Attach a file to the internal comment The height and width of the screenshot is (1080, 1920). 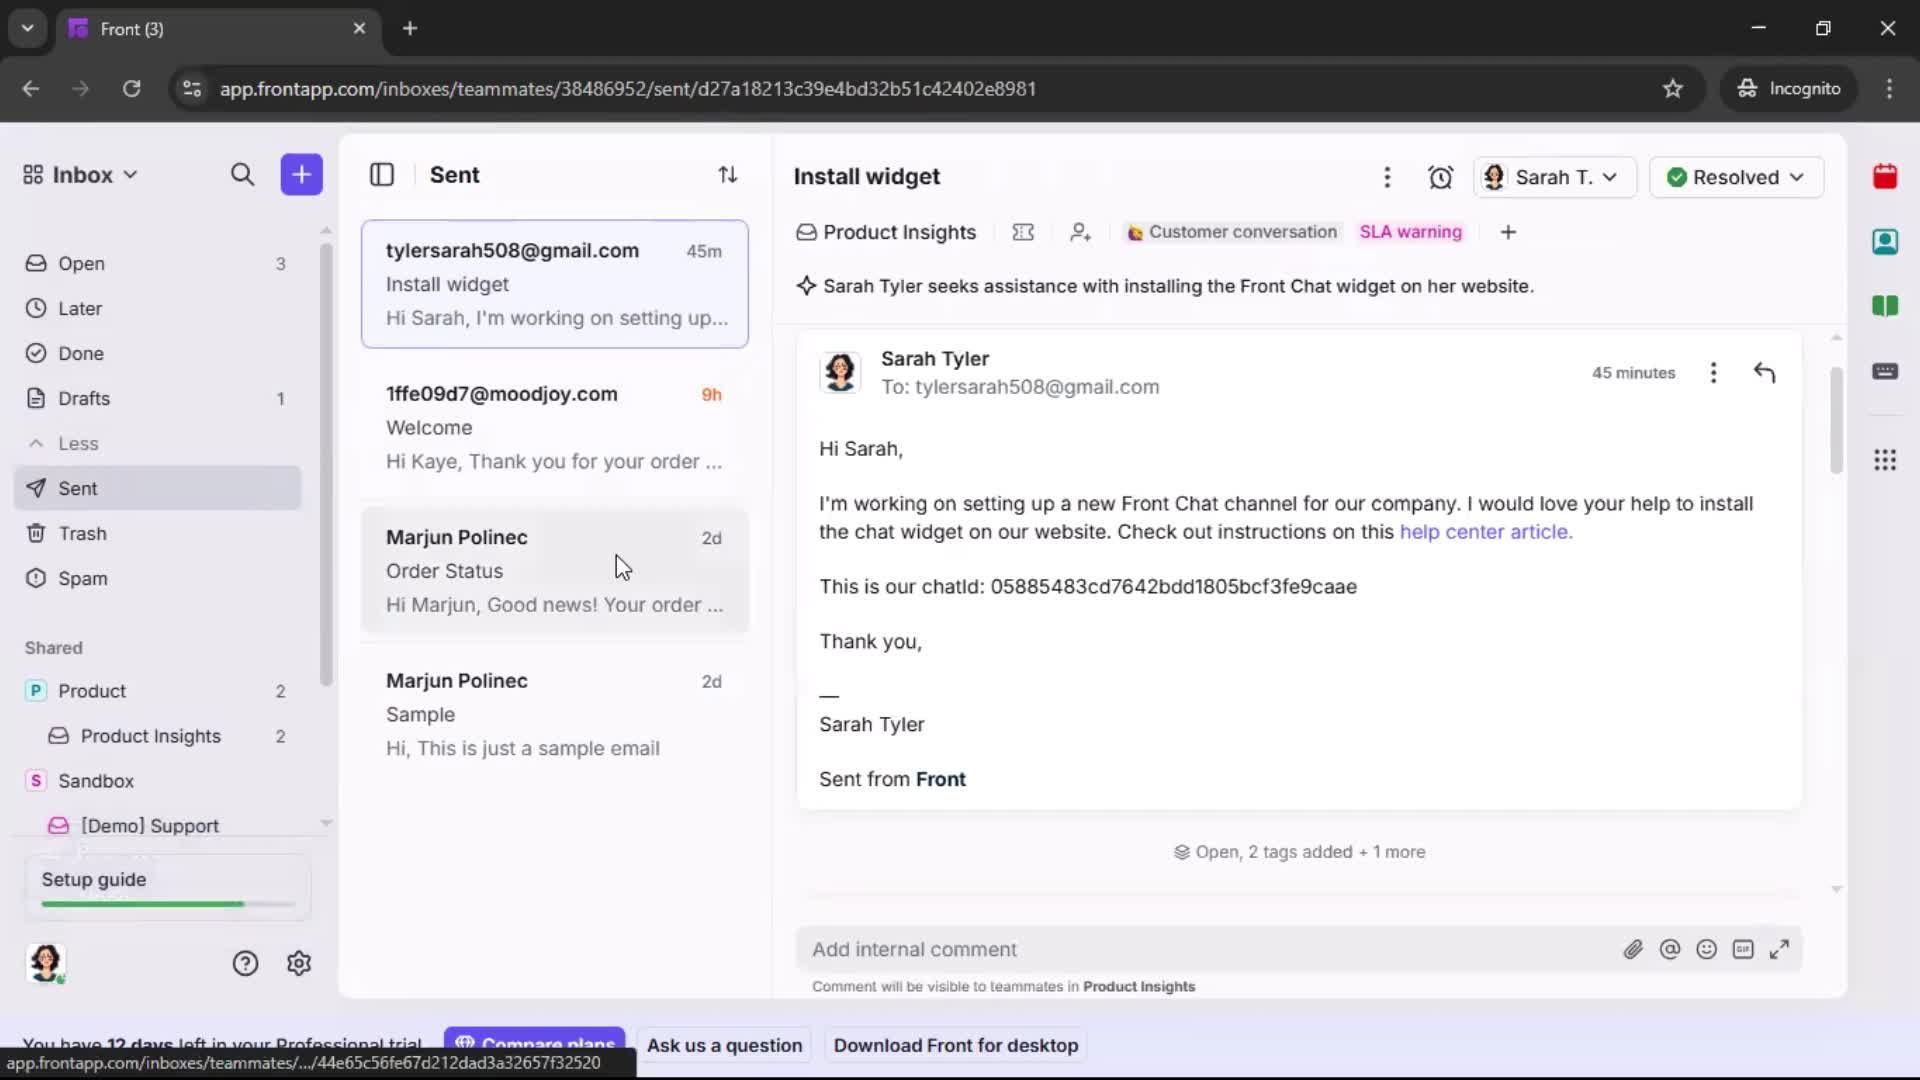pos(1634,949)
